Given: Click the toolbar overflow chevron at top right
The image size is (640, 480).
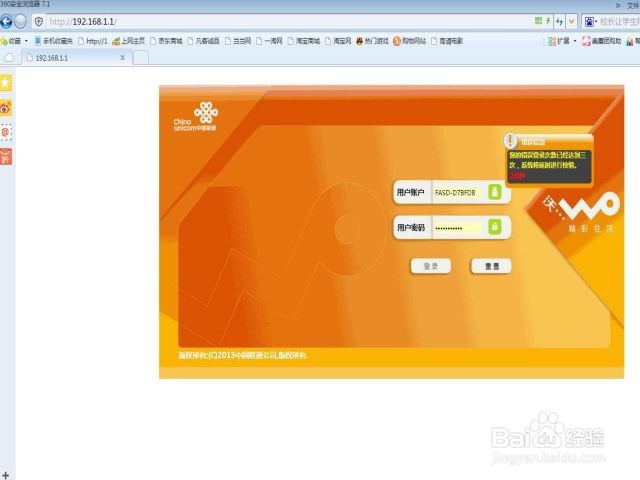Looking at the screenshot, I should pos(618,5).
